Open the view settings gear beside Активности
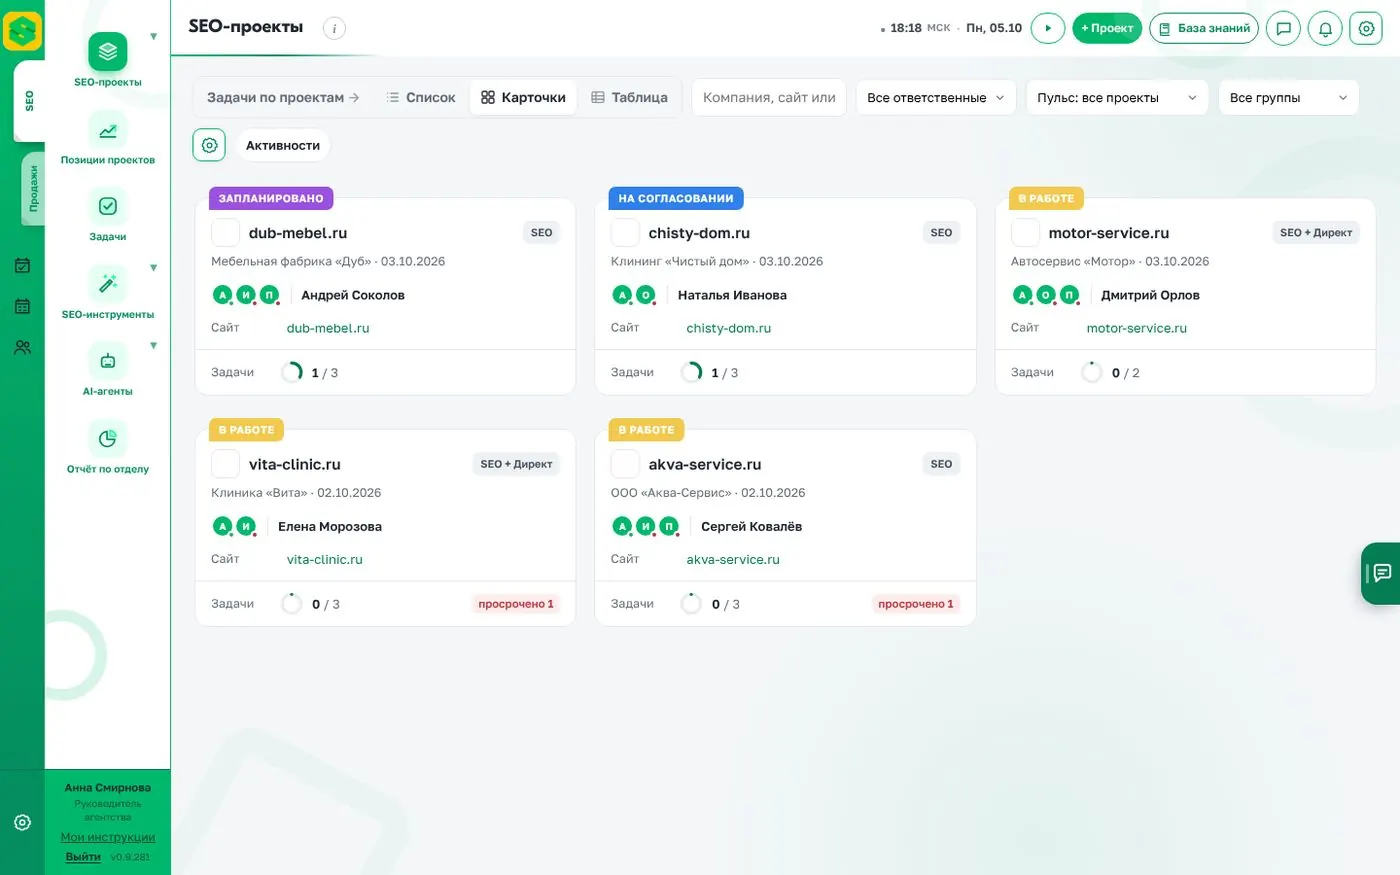Screen dimensions: 1400x875 coord(209,145)
